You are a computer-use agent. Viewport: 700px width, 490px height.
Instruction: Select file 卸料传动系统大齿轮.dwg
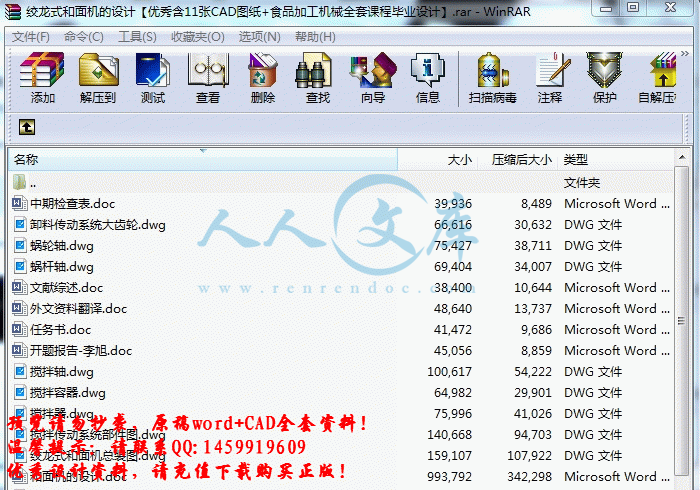pyautogui.click(x=98, y=225)
